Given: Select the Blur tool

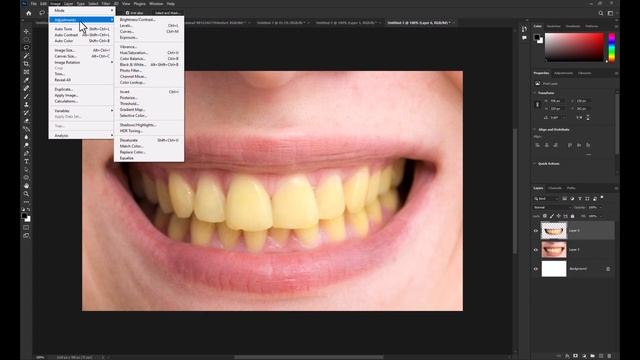Looking at the screenshot, I should pyautogui.click(x=26, y=137).
